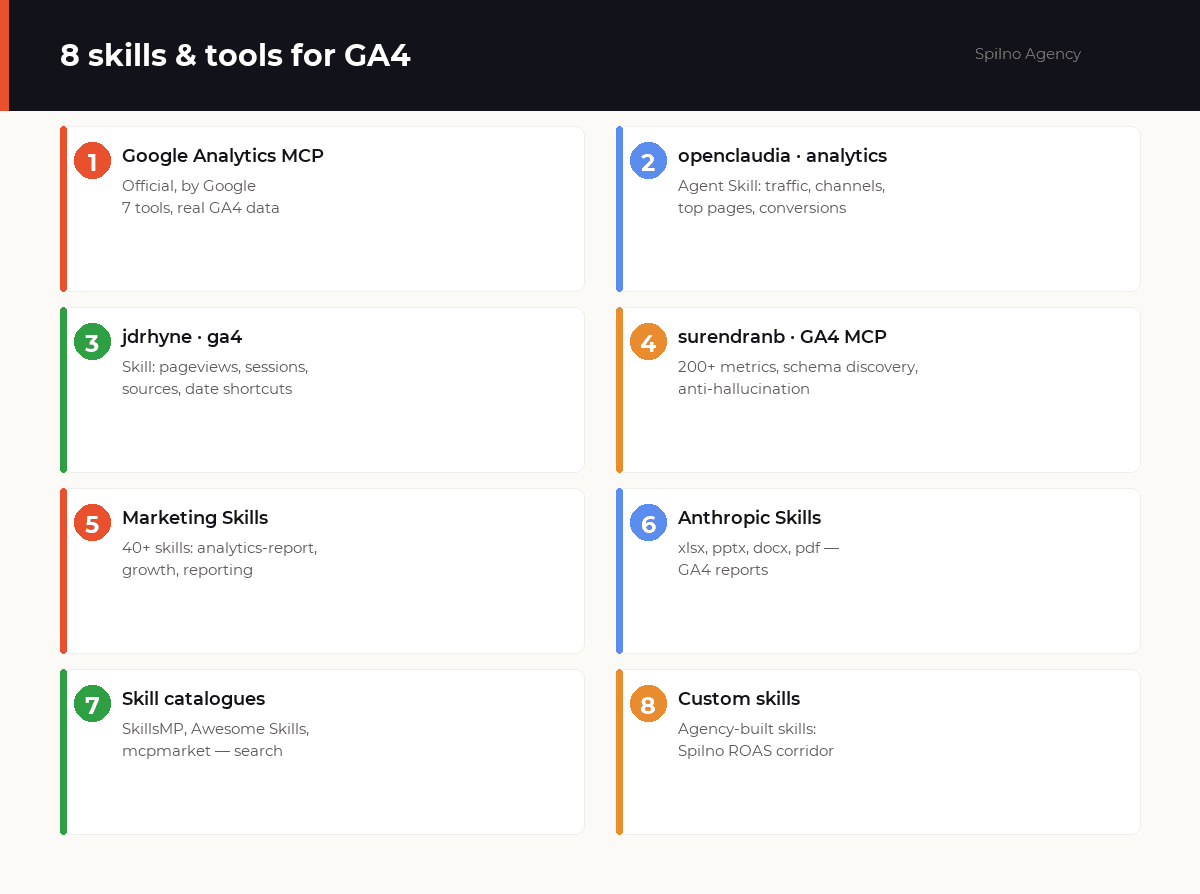Click the '8 skills & tools for GA4' heading
The width and height of the screenshot is (1200, 894).
click(x=235, y=55)
